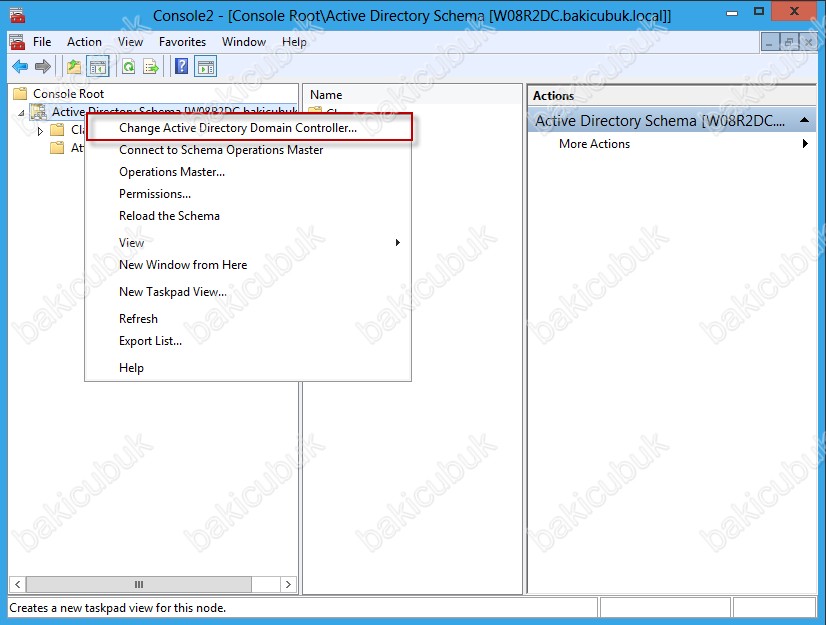
Task: Select Export List... in the context menu
Action: [248, 341]
